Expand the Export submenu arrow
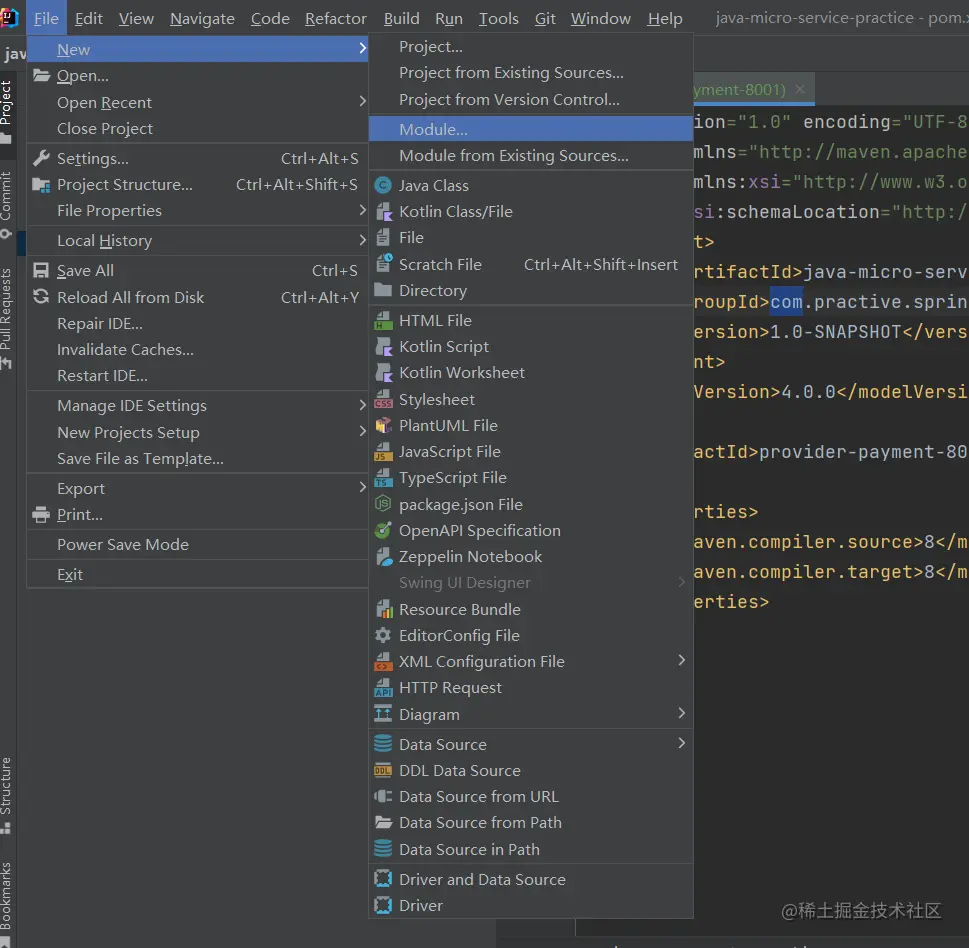This screenshot has width=969, height=948. pos(362,487)
